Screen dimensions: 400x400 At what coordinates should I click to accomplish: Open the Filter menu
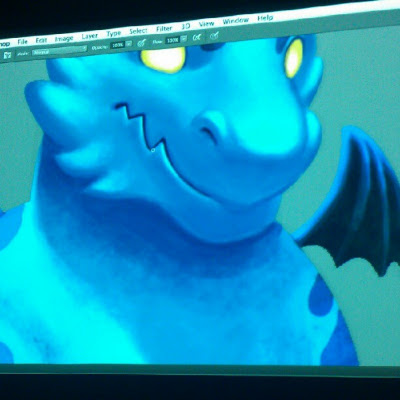[x=164, y=29]
